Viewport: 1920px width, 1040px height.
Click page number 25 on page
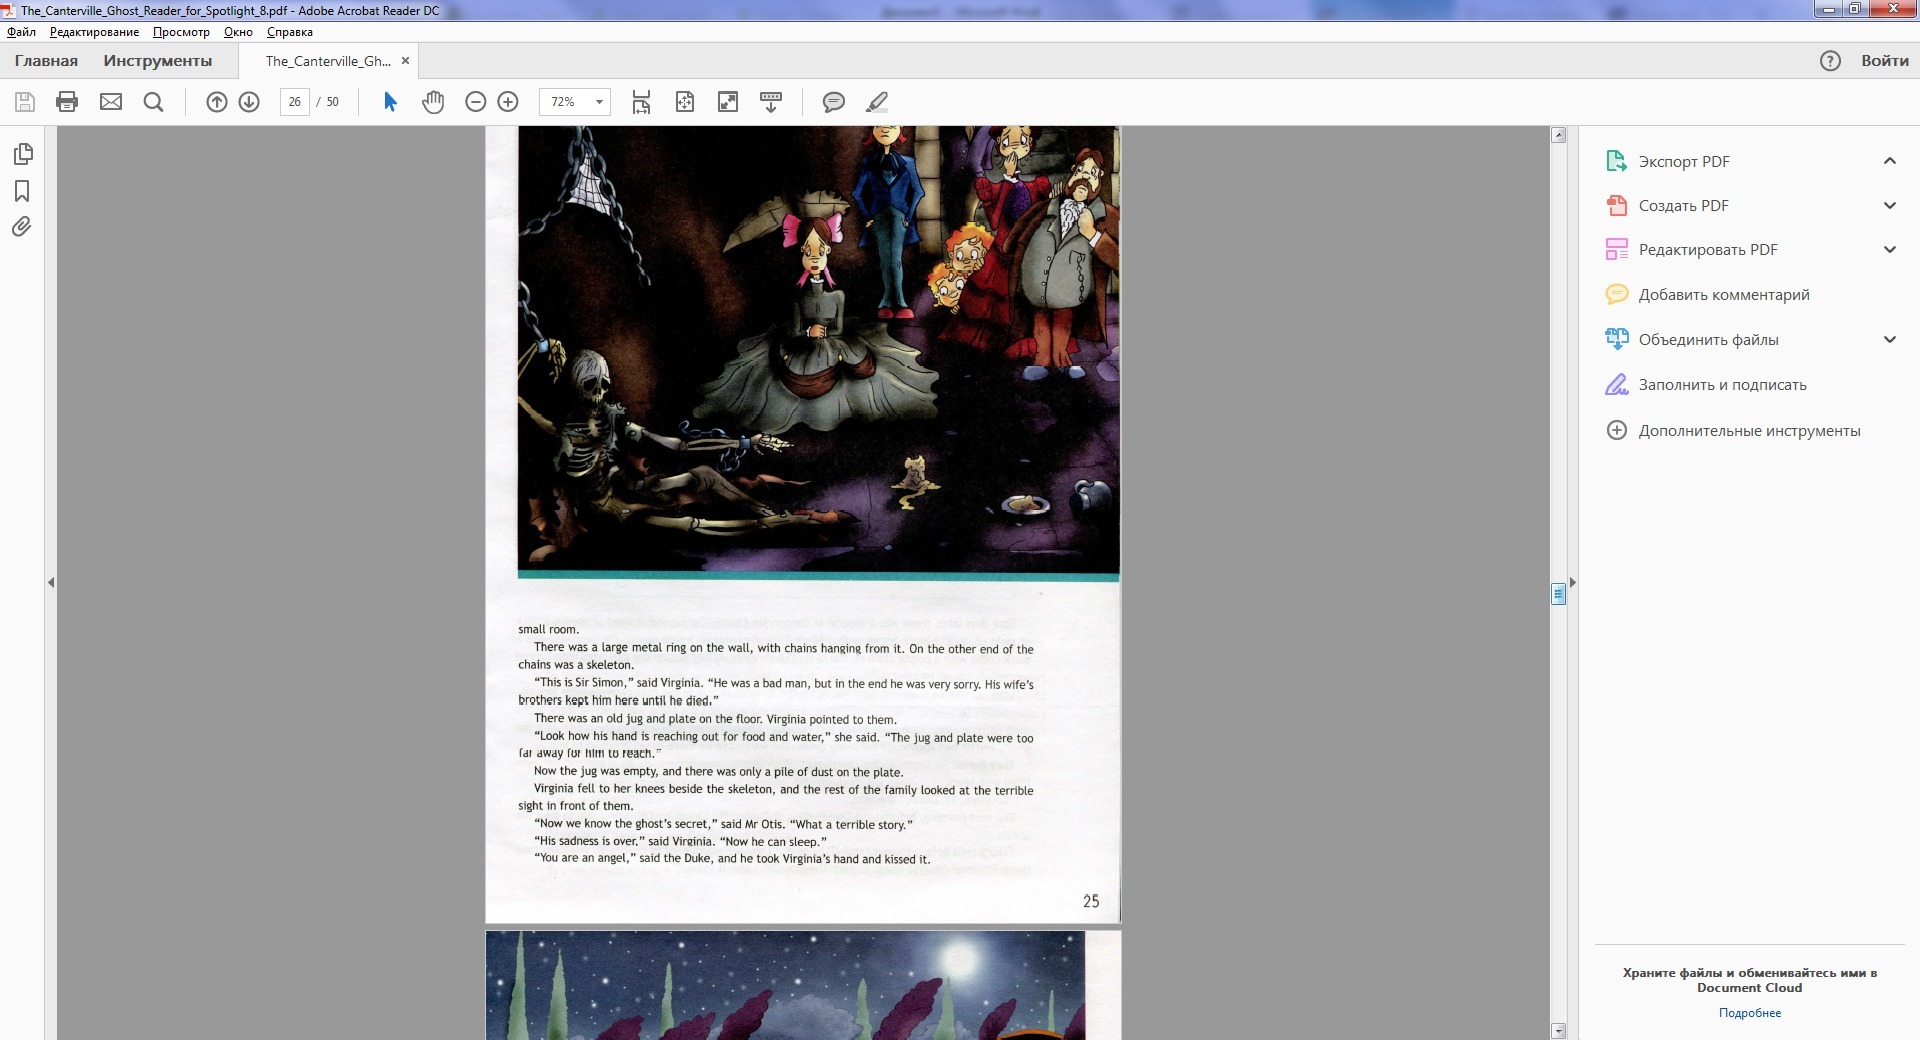pos(1091,902)
